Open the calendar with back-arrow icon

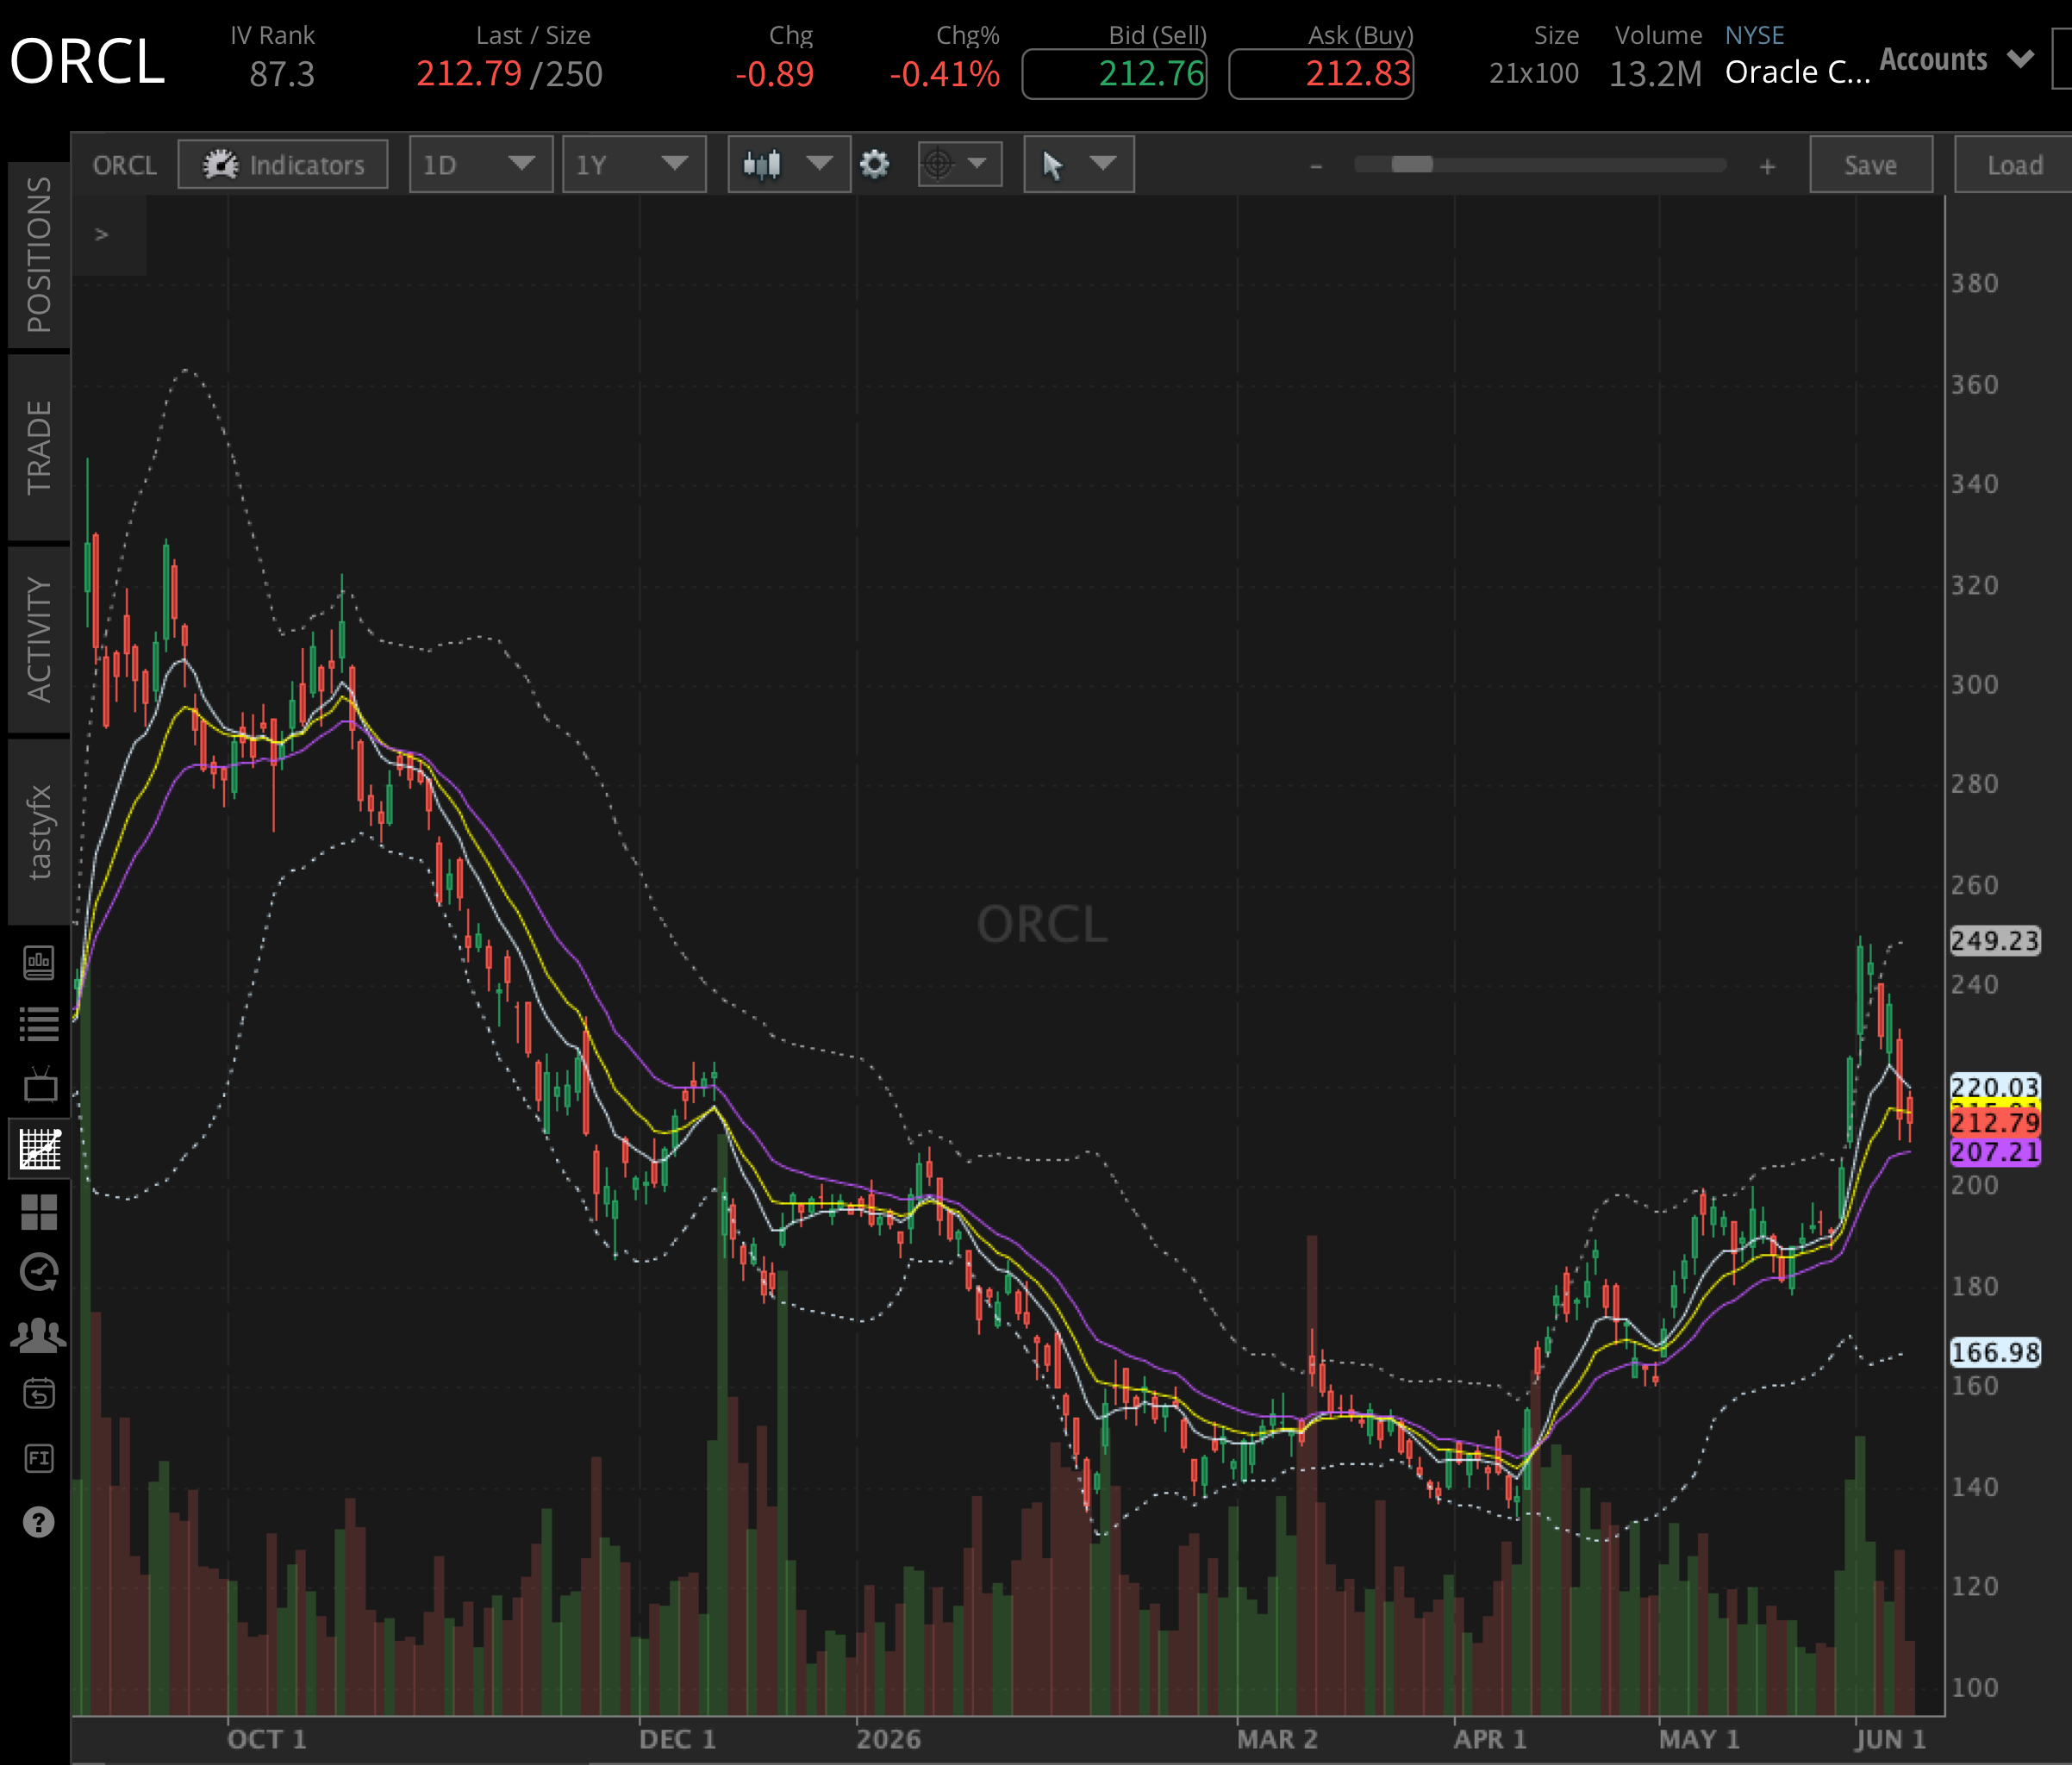[x=39, y=1393]
